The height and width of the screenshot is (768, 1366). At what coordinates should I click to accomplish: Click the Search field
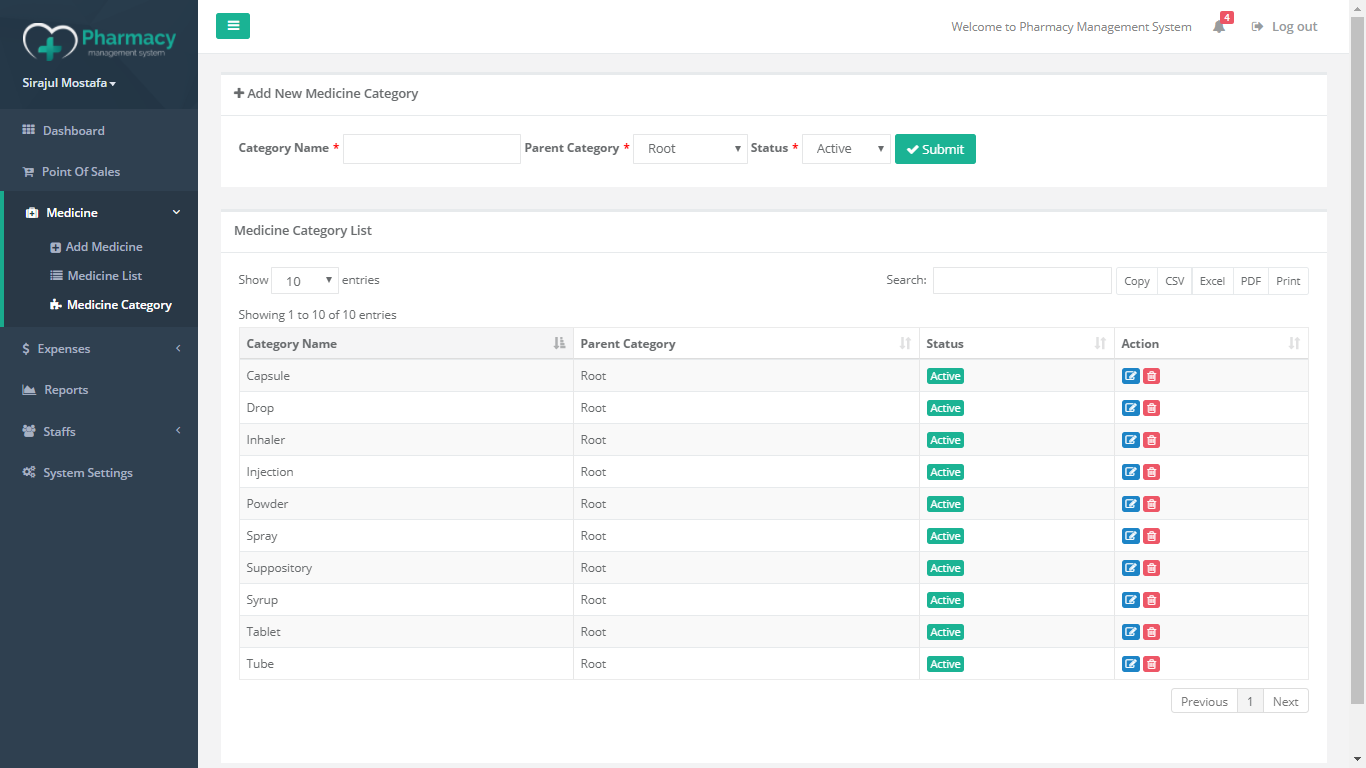(1022, 281)
